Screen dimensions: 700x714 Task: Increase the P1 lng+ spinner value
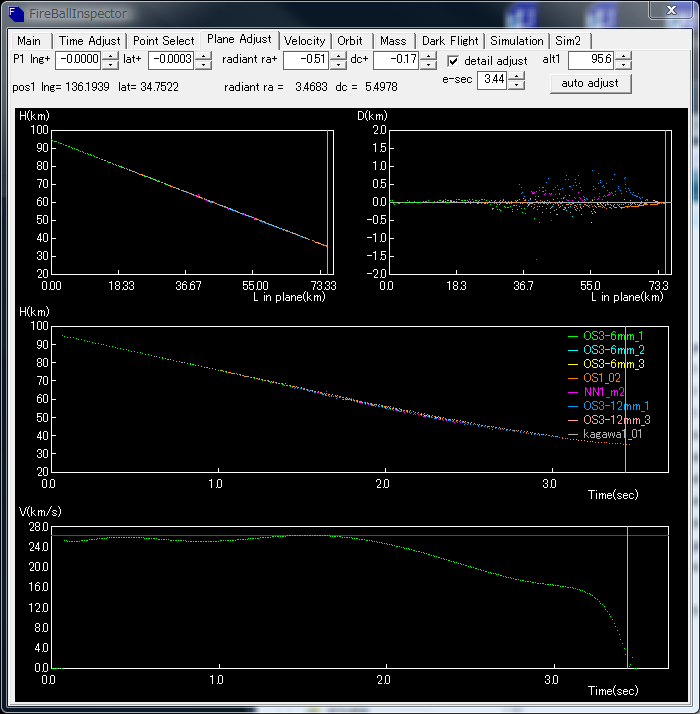coord(112,56)
